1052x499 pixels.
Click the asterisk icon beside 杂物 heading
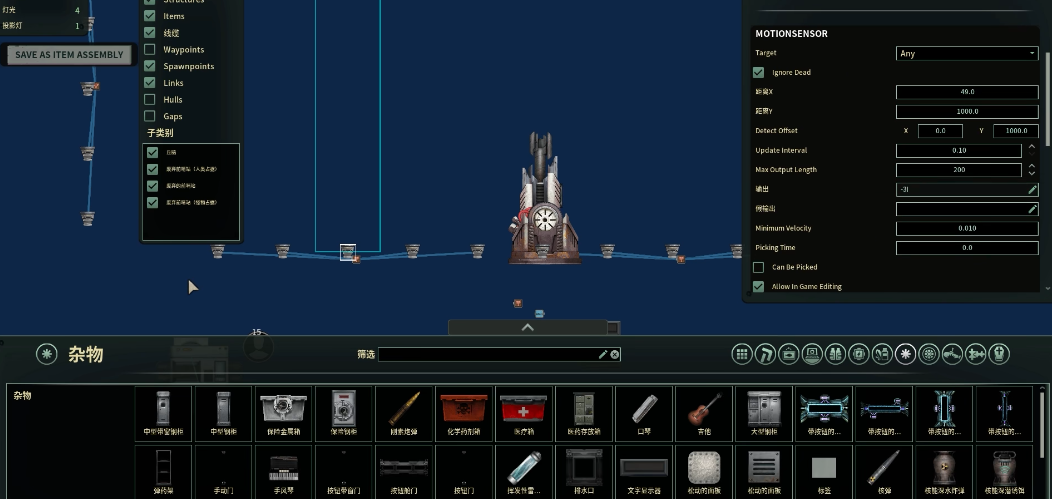click(46, 354)
